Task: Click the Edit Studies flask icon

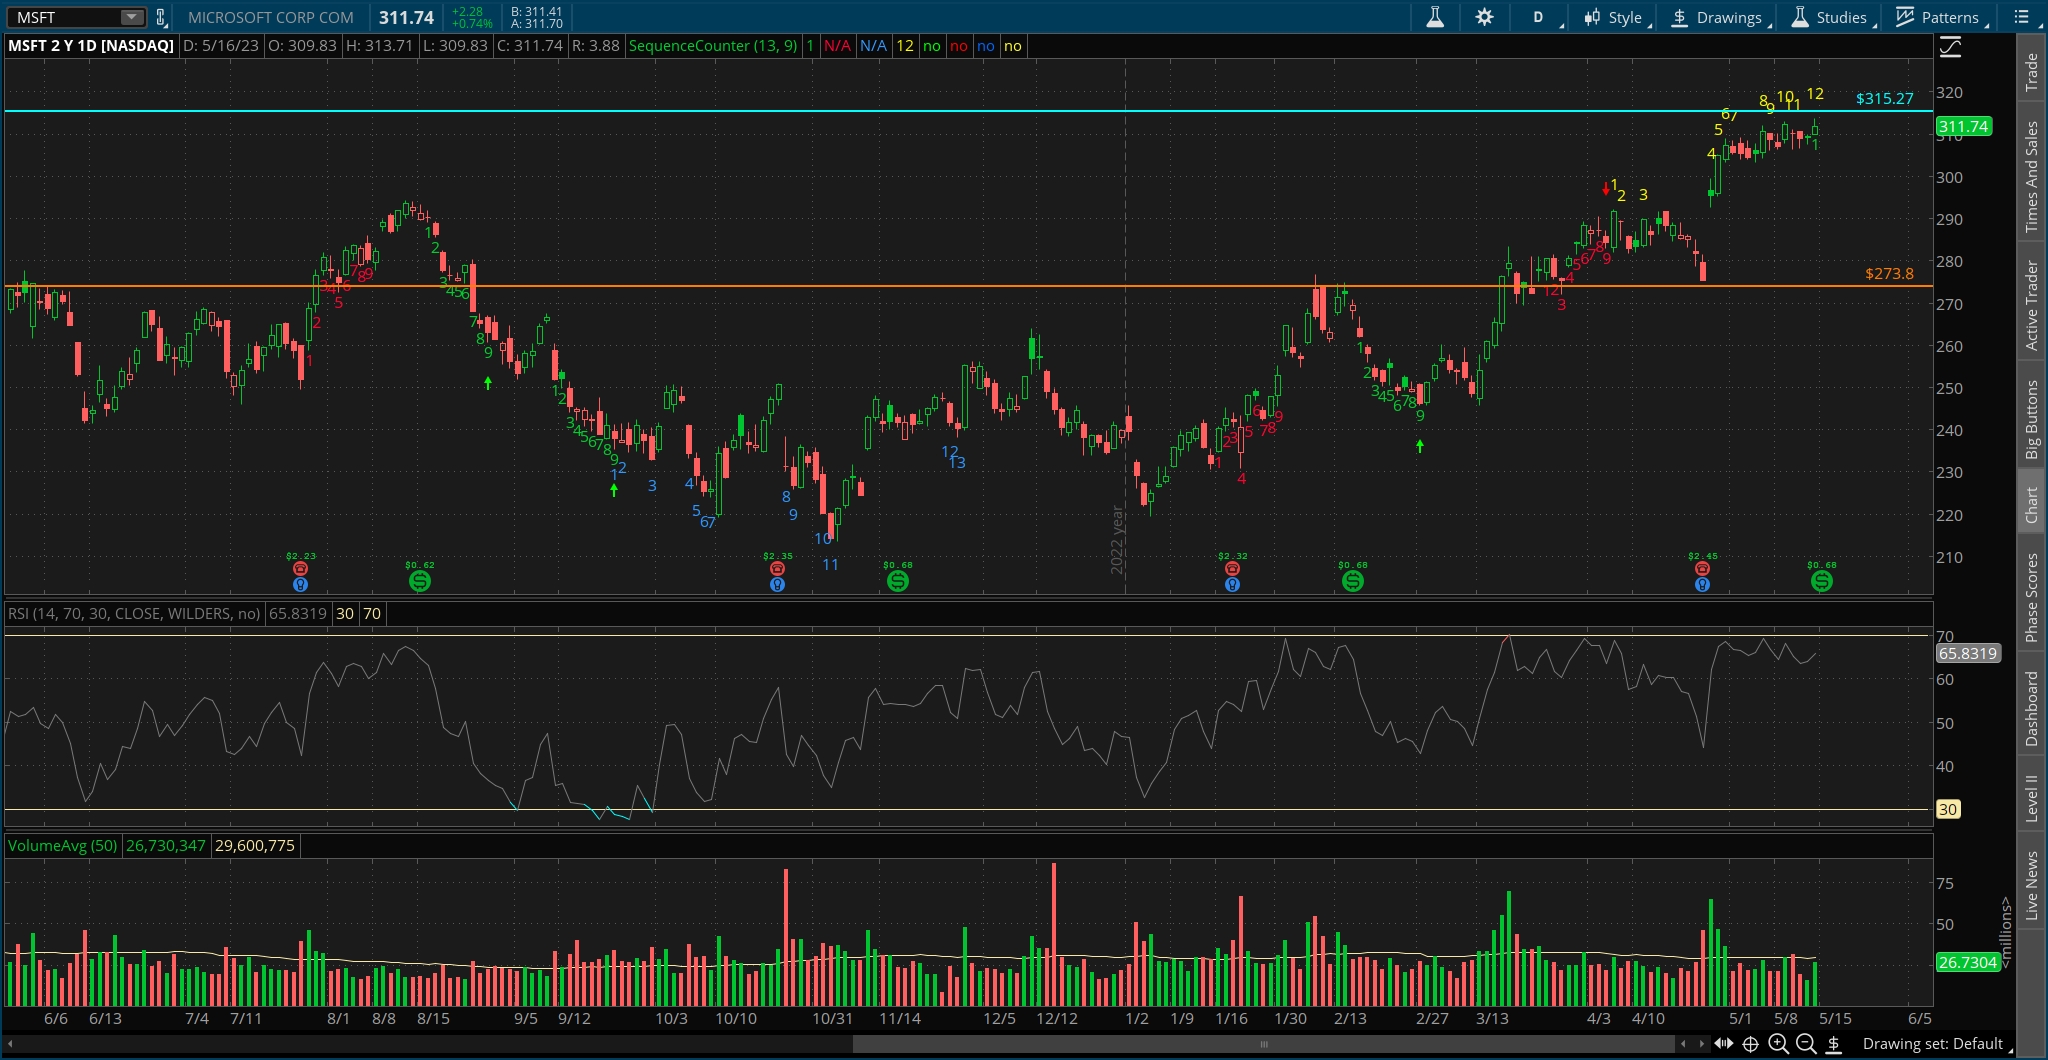Action: coord(1435,17)
